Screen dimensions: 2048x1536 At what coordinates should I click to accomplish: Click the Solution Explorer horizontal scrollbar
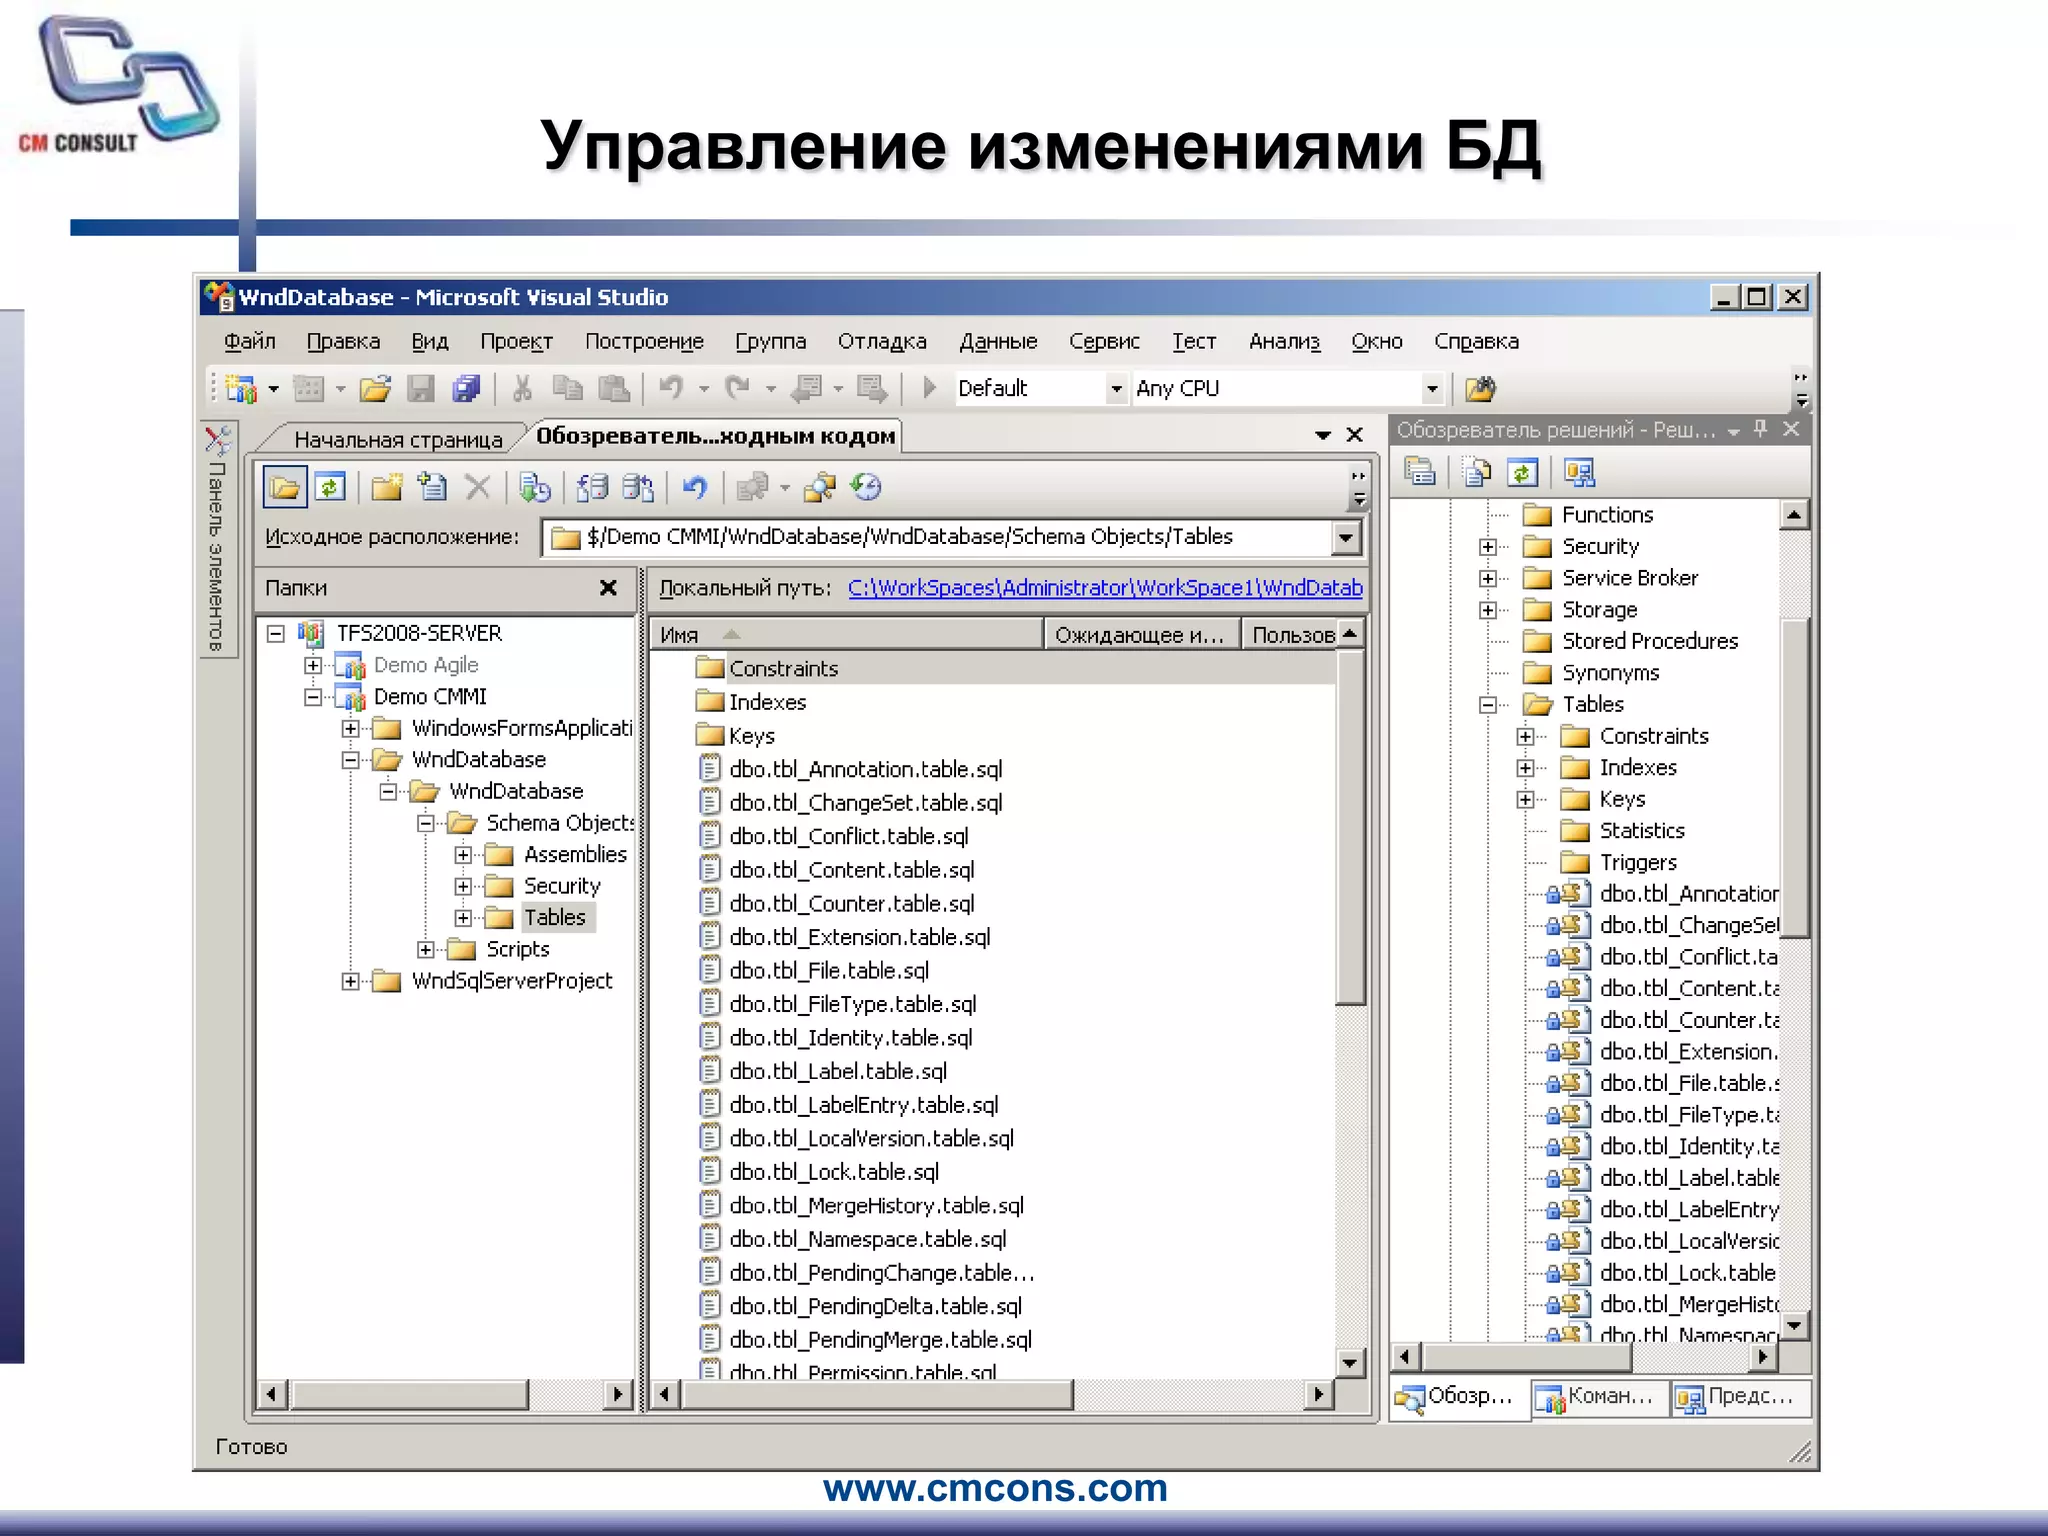coord(1527,1357)
